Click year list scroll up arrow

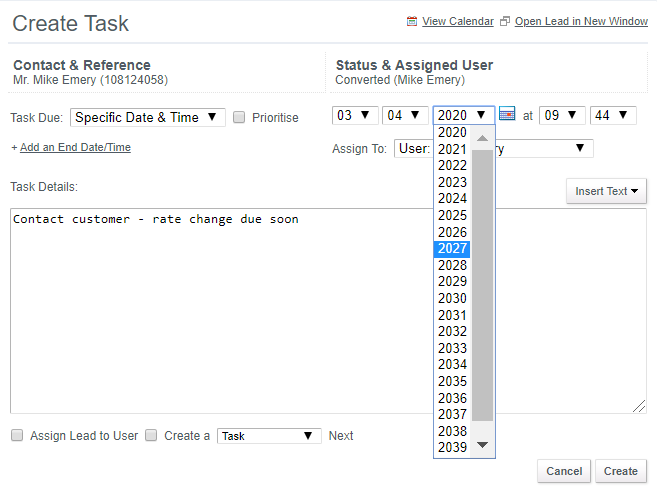[482, 138]
